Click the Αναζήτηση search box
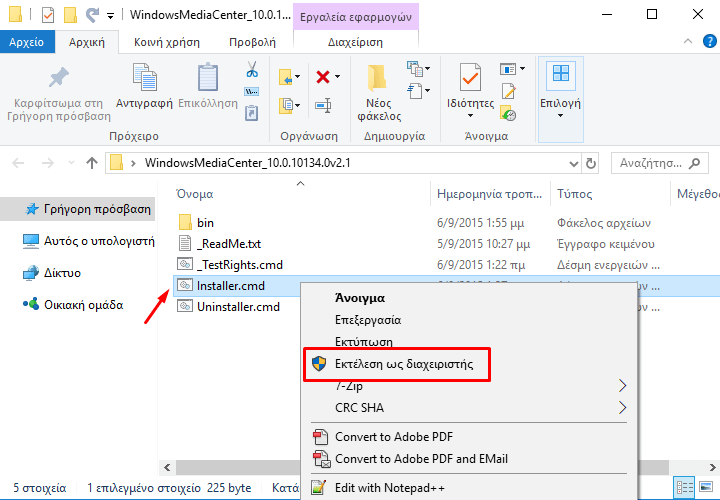The height and width of the screenshot is (500, 720). coord(659,163)
